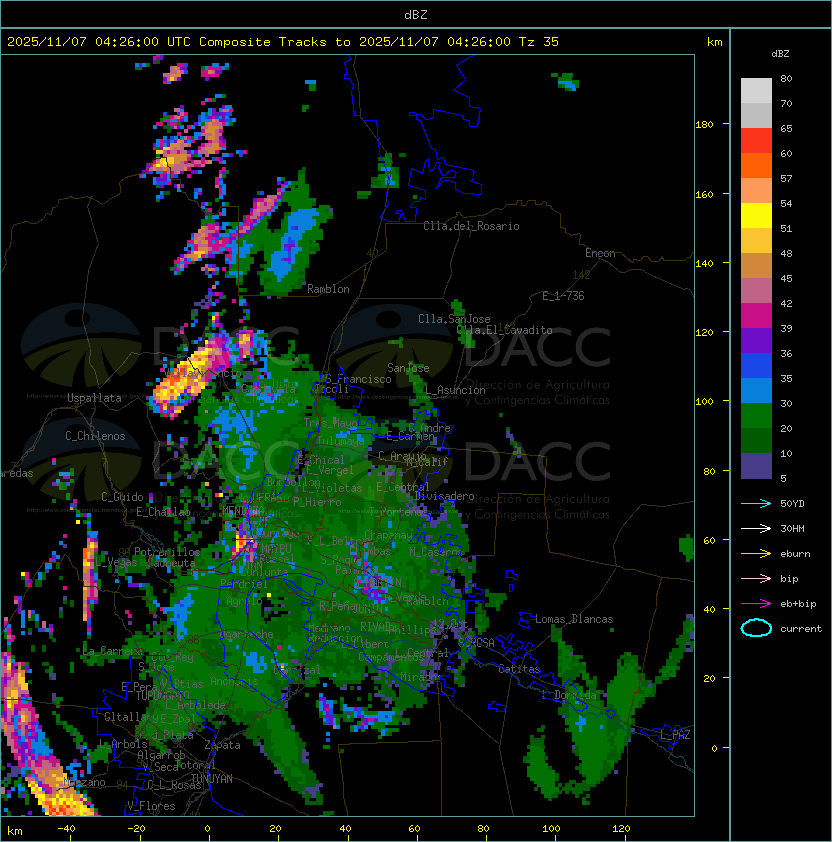Image resolution: width=832 pixels, height=842 pixels.
Task: Click the 'Ramblon' label near radar echoes
Action: click(328, 289)
